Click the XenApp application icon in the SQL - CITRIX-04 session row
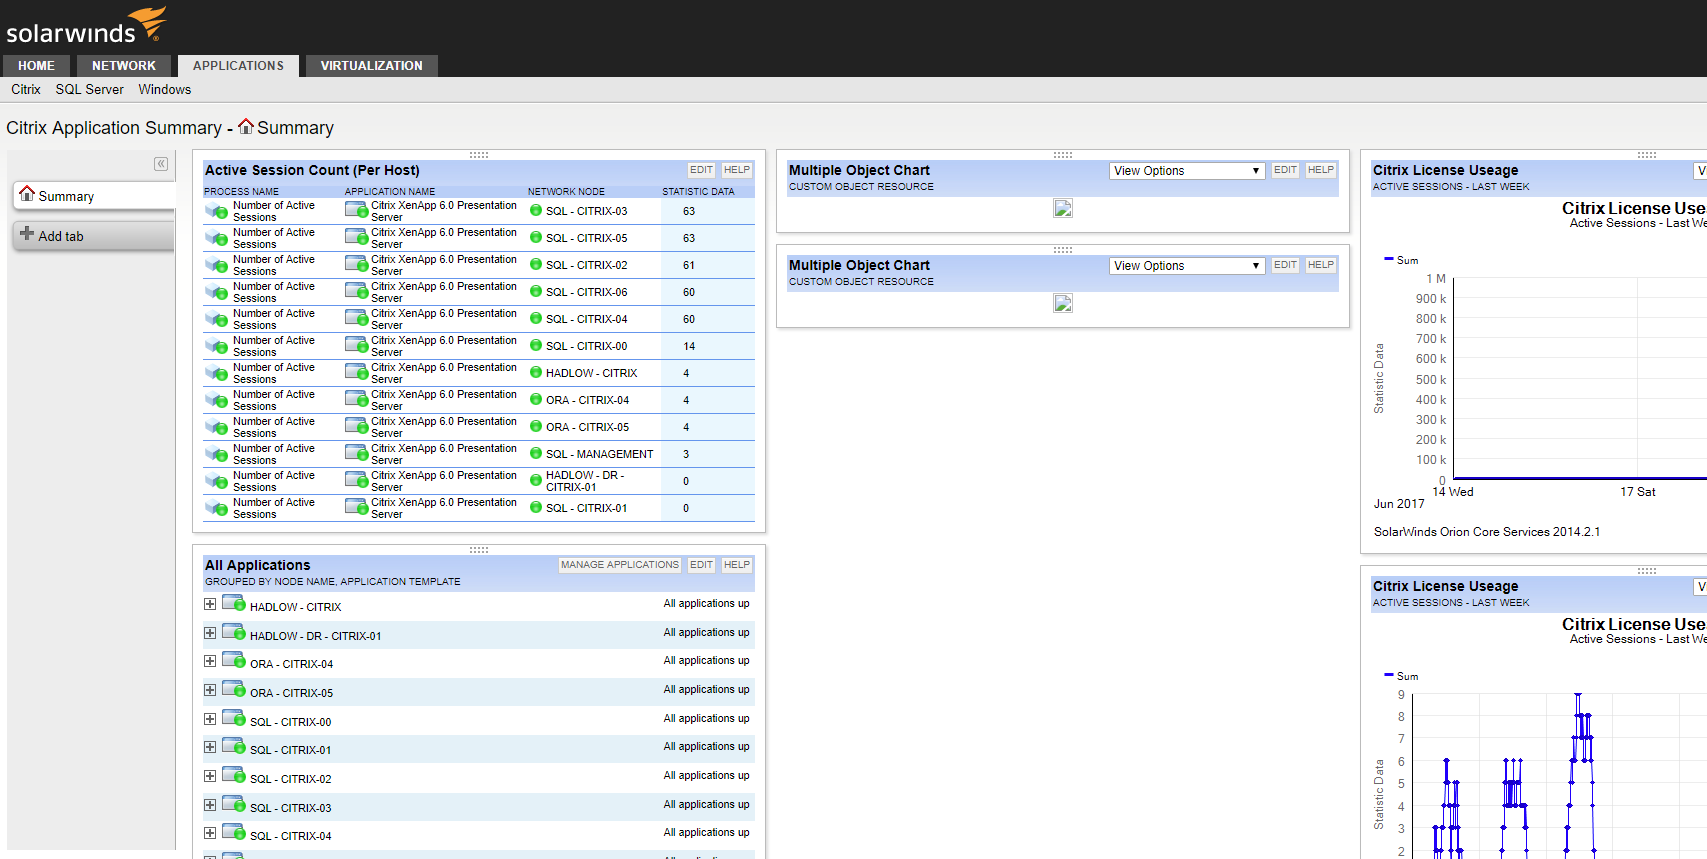 (x=356, y=319)
